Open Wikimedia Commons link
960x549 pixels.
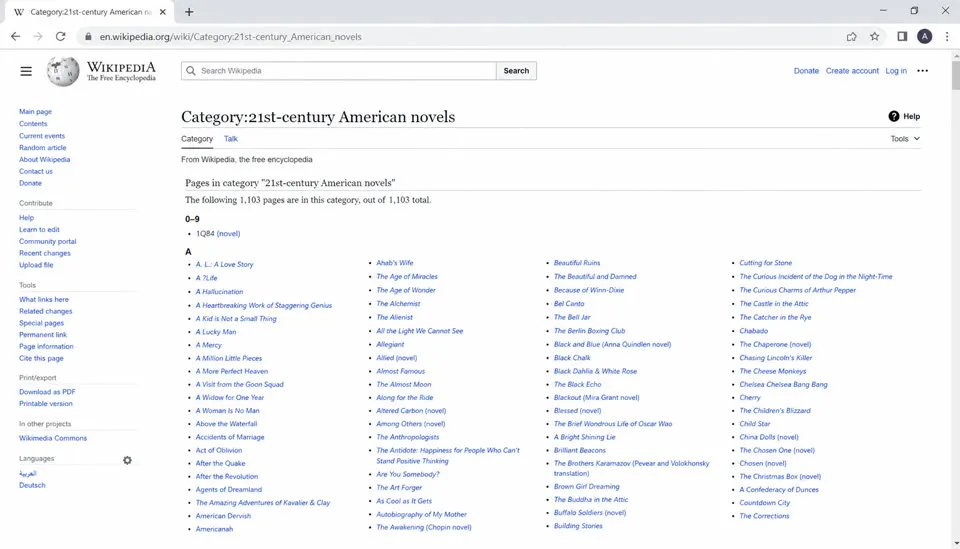[53, 438]
